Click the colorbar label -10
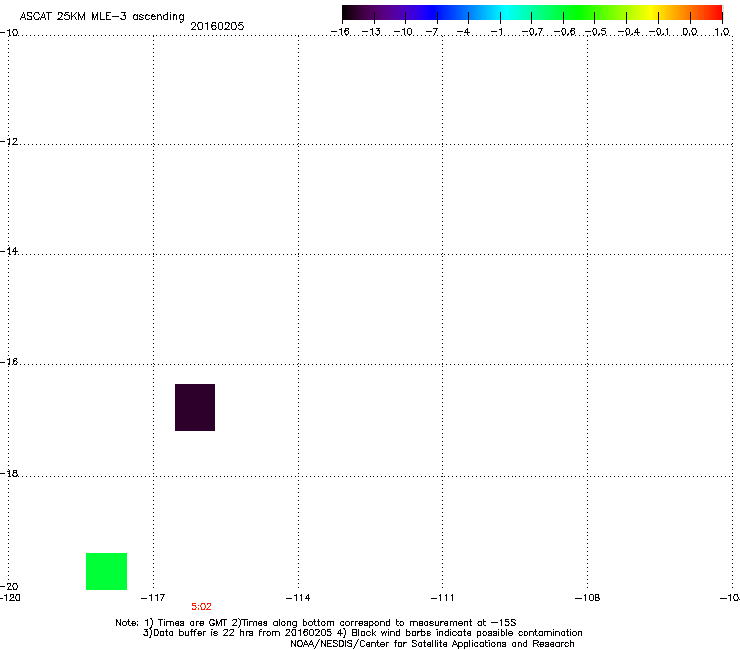This screenshot has width=740, height=650. click(403, 32)
